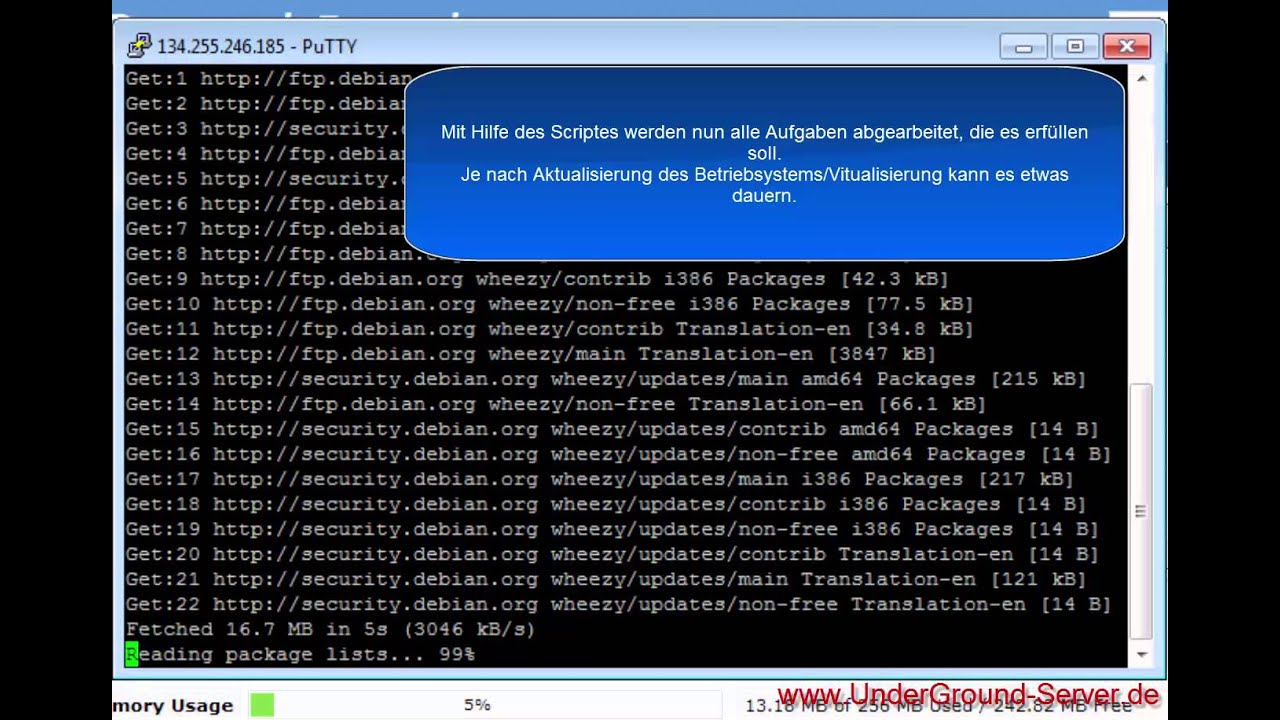Screen dimensions: 1280x720
Task: Click line Get:19 updates/non-free i386 Packages
Action: pyautogui.click(x=612, y=529)
